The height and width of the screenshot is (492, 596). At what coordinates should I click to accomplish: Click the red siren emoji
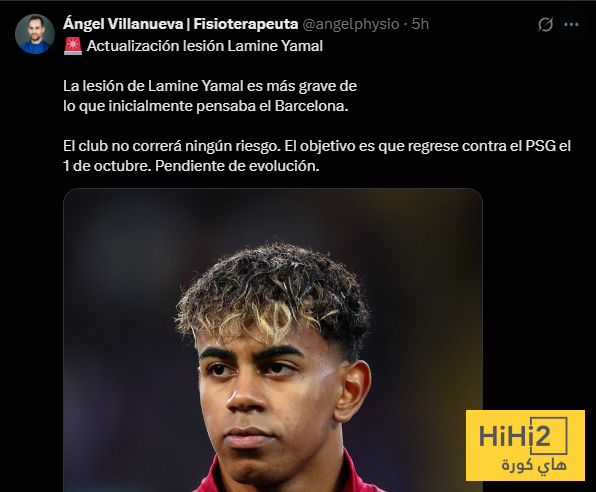coord(73,46)
